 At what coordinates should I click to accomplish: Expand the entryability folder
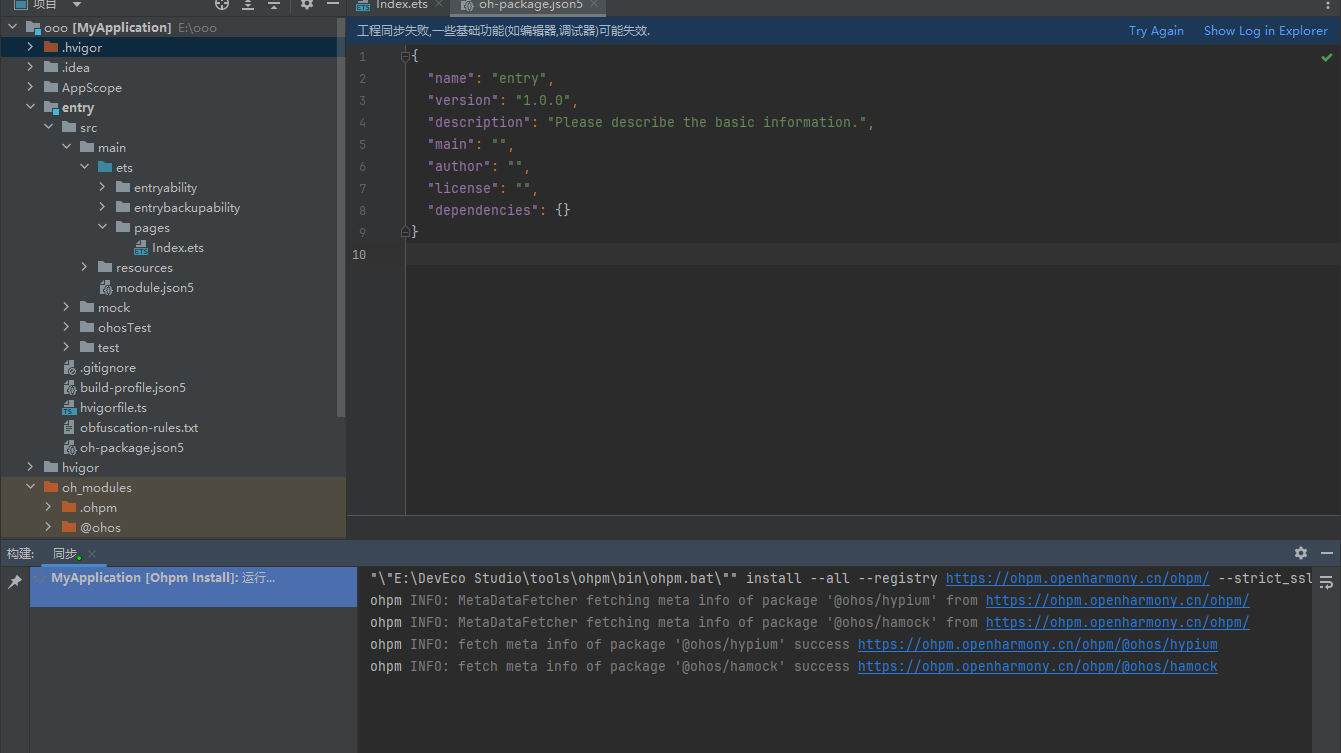pos(102,187)
